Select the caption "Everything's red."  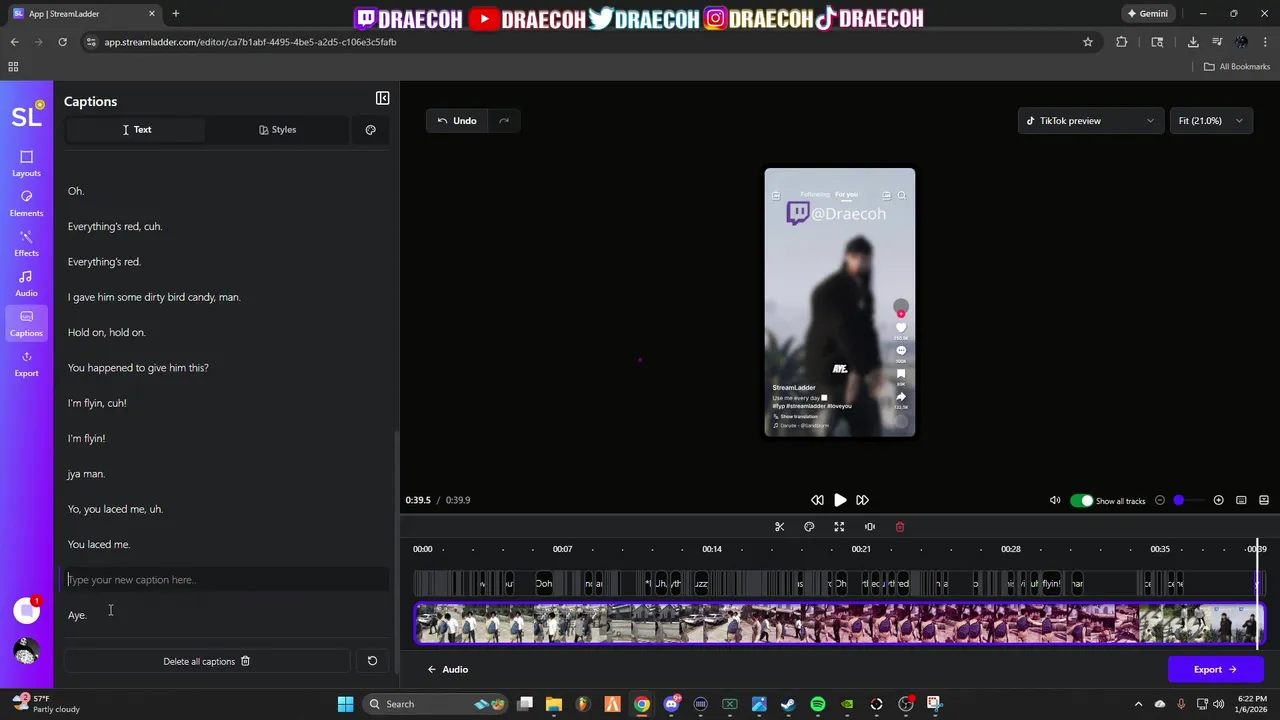pyautogui.click(x=104, y=262)
